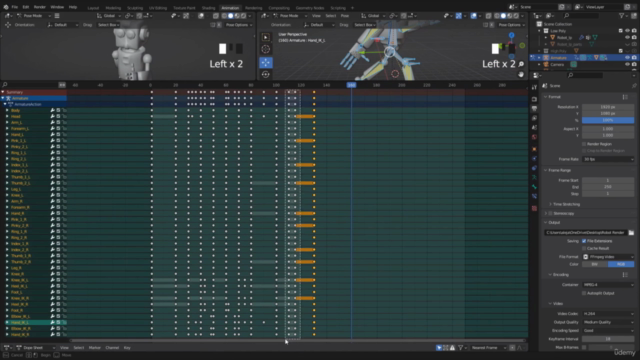This screenshot has width=640, height=360.
Task: Open the Frame Rate dropdown
Action: (x=608, y=159)
